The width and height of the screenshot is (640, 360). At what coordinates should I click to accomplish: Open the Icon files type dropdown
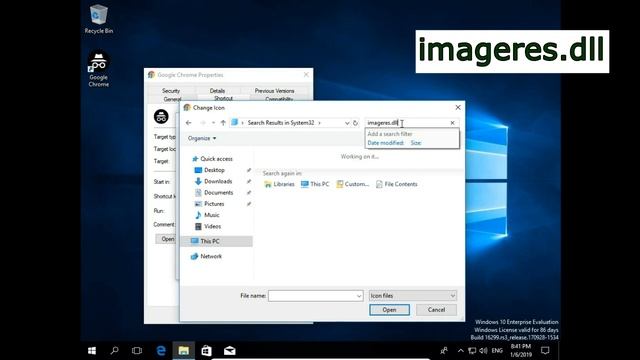coord(412,296)
